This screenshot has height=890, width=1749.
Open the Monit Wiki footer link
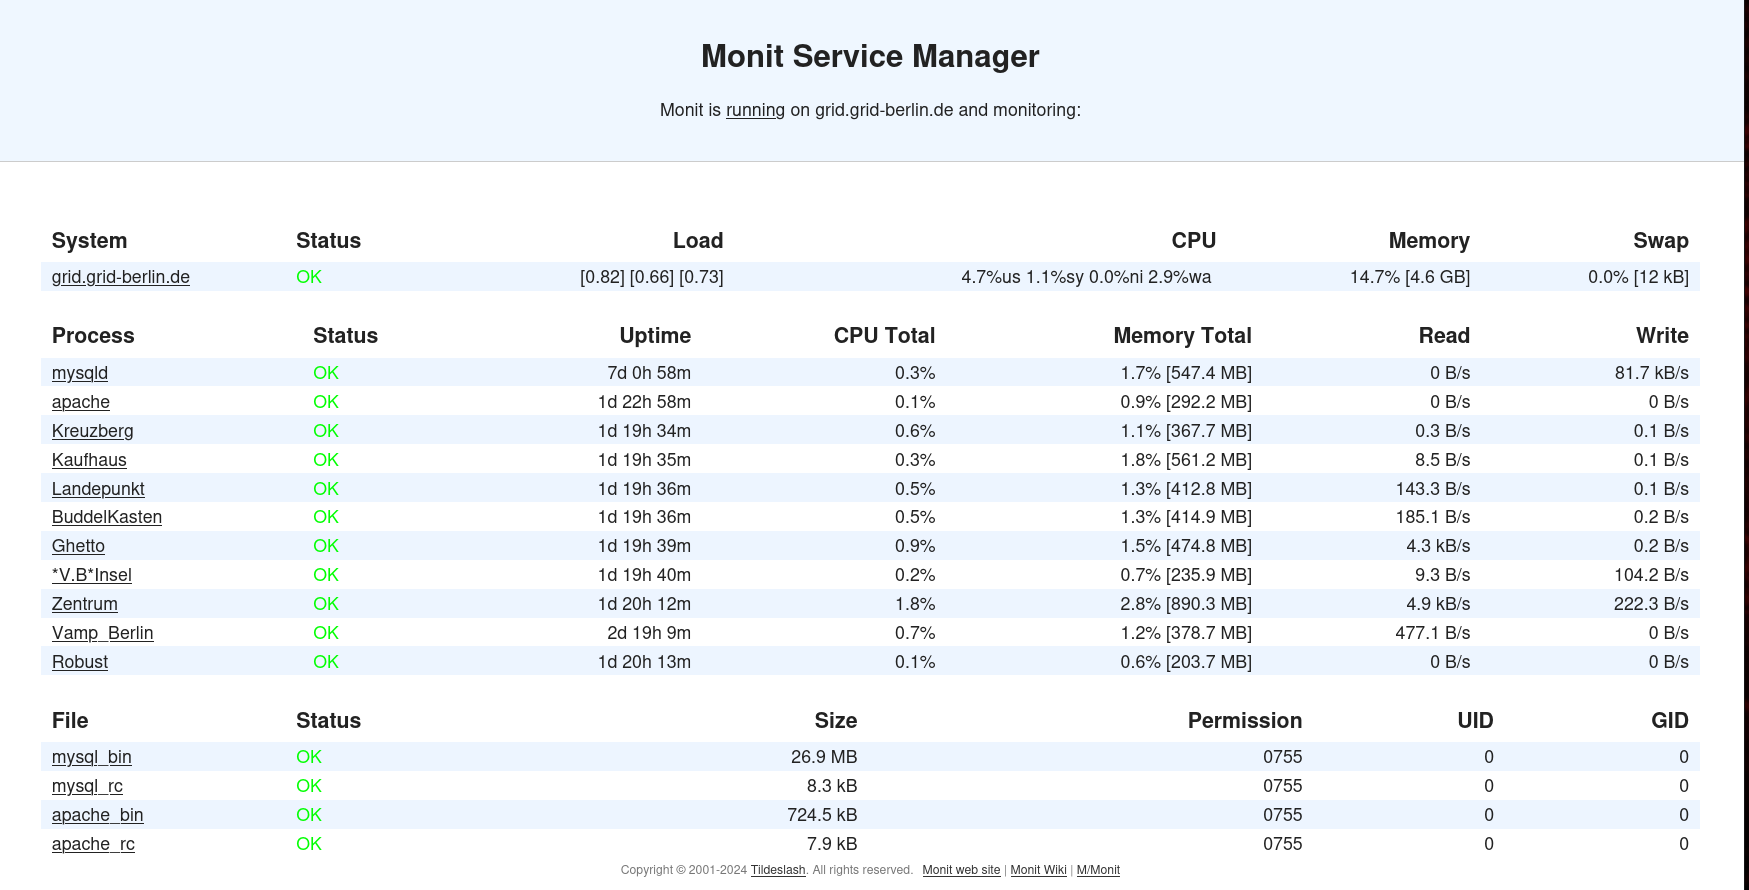[x=1038, y=870]
